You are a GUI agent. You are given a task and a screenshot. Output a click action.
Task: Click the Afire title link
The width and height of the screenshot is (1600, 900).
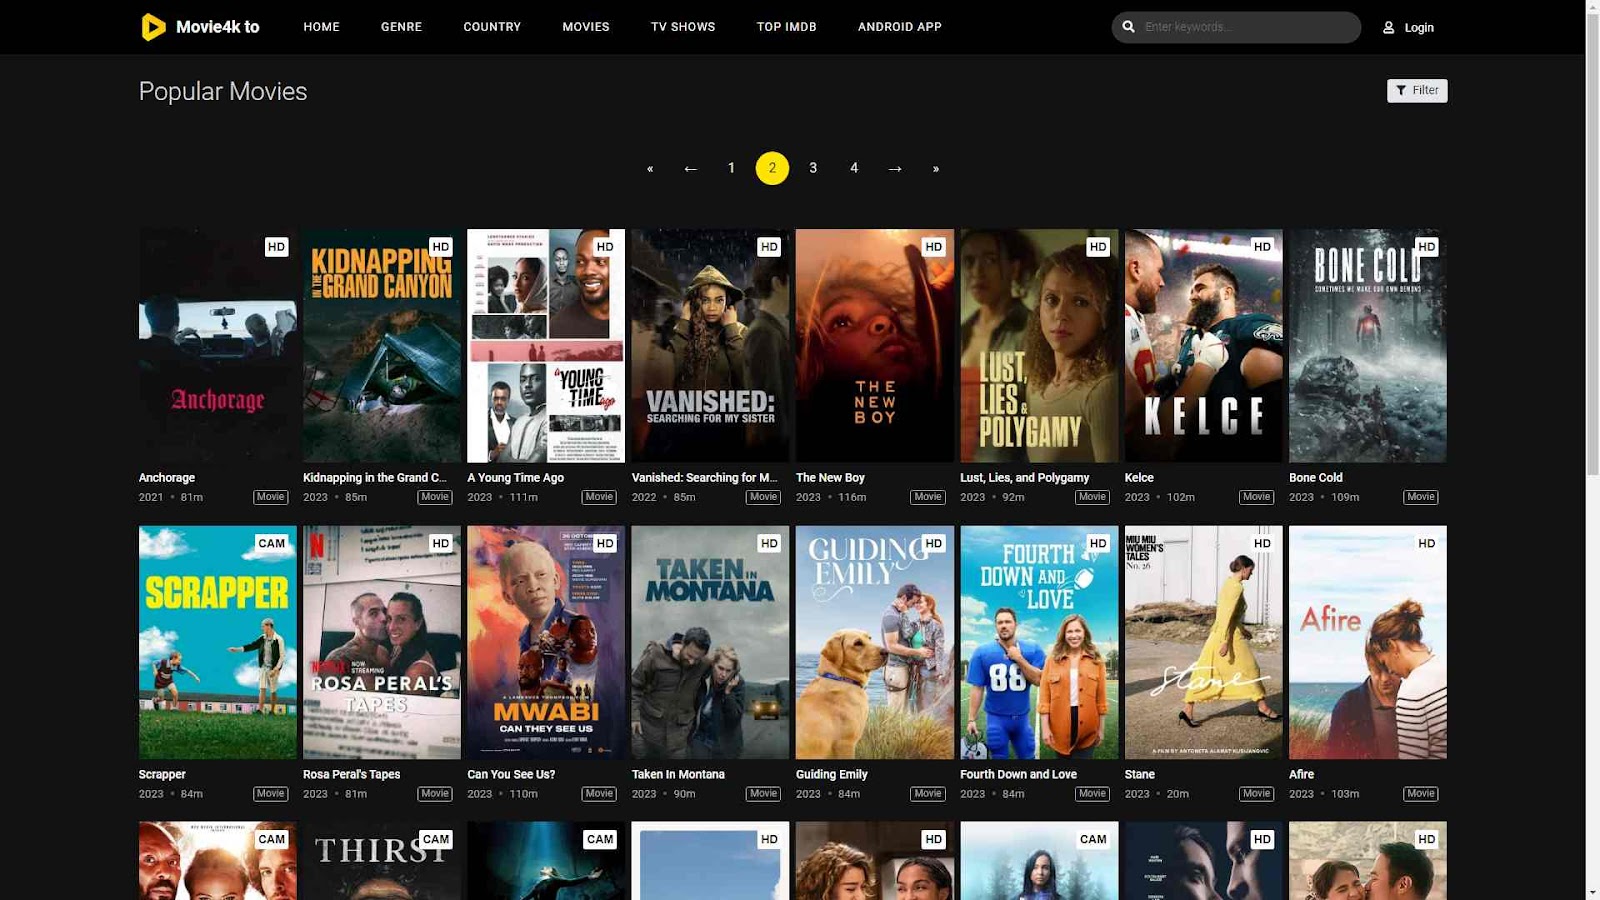[1302, 775]
